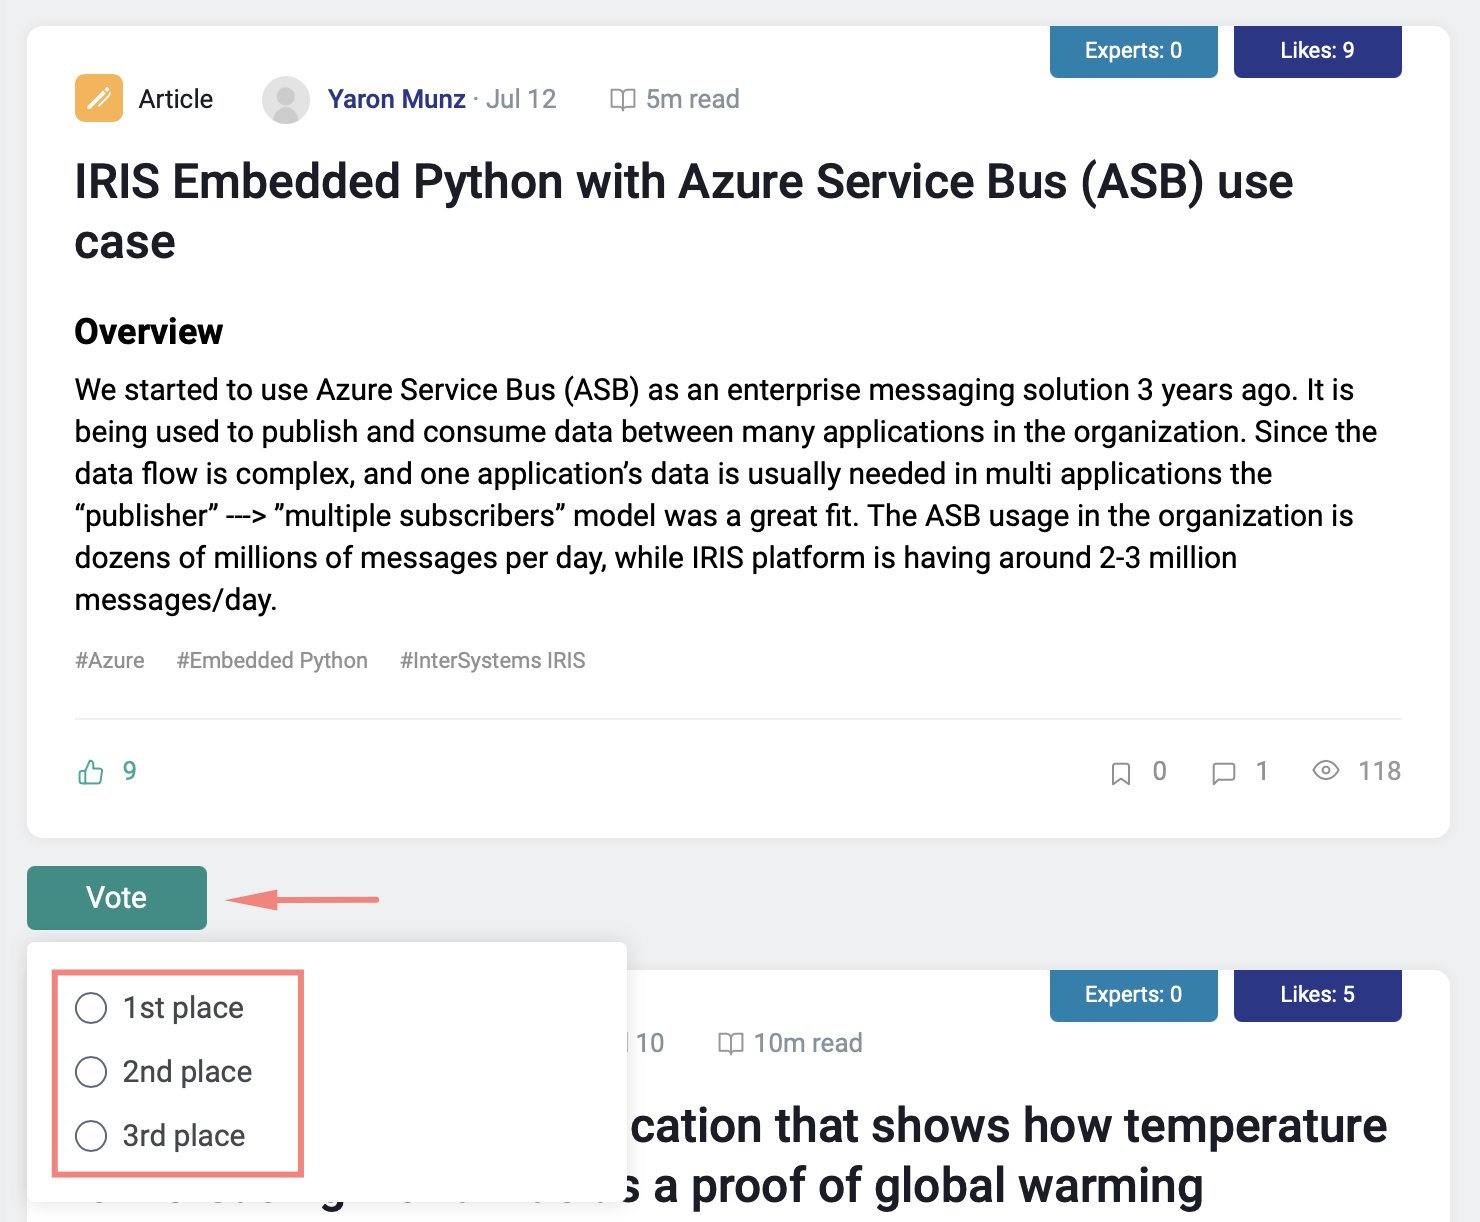This screenshot has width=1480, height=1222.
Task: Click the Jul 12 post date
Action: click(521, 99)
